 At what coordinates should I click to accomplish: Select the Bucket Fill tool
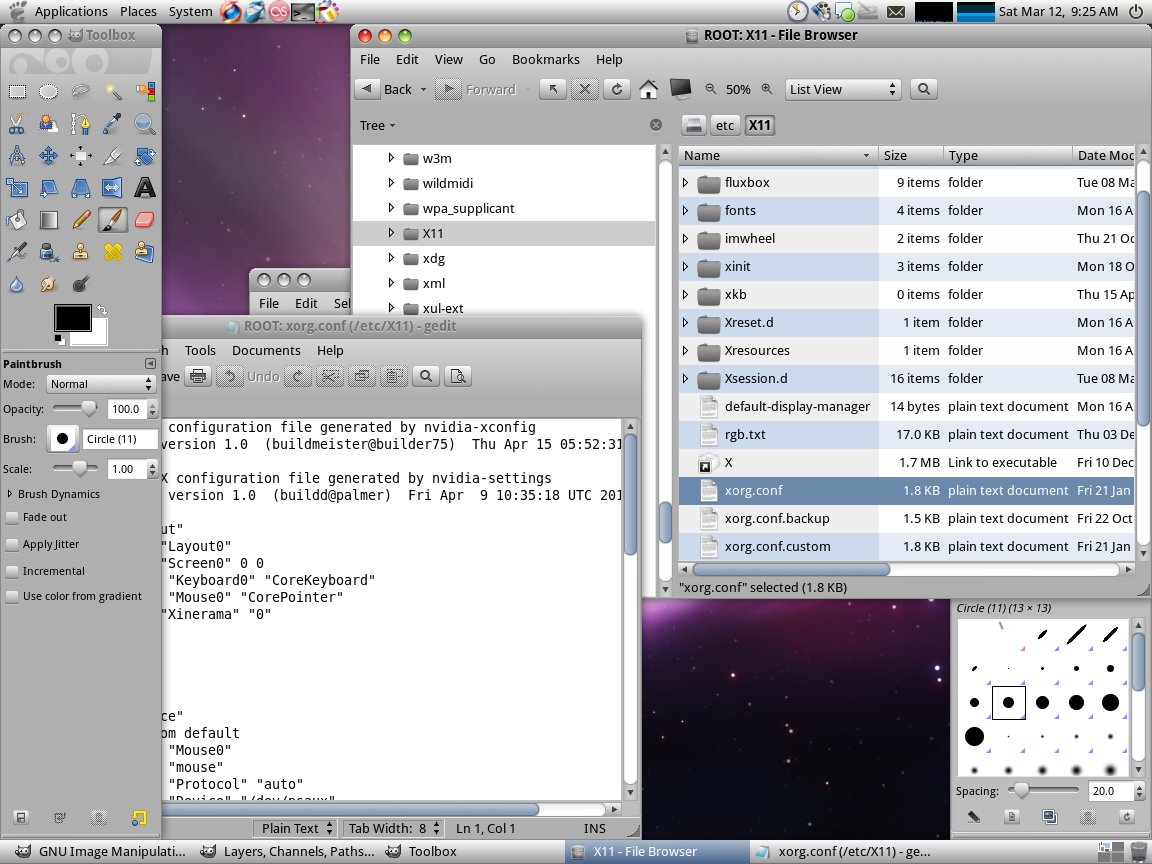pos(17,220)
